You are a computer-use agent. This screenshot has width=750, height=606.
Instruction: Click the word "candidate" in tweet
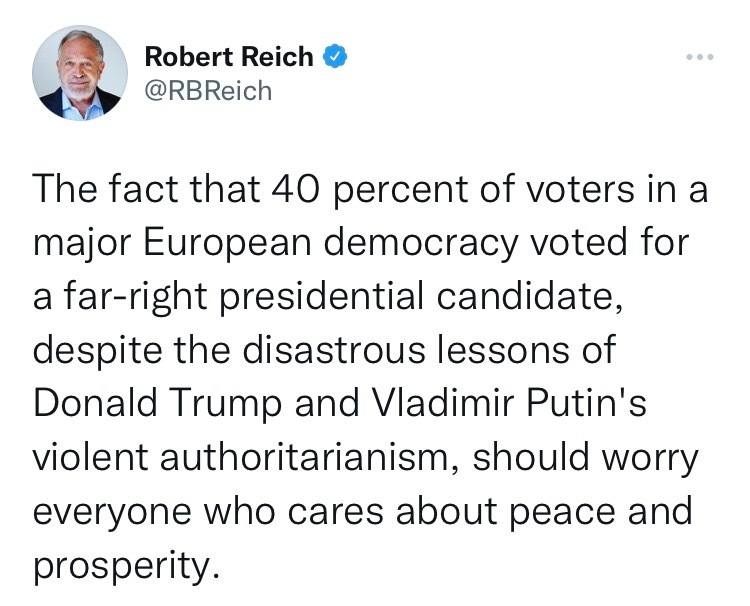525,297
